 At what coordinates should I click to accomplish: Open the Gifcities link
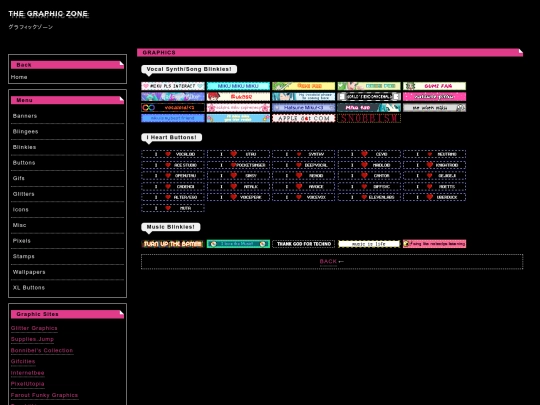coord(23,362)
